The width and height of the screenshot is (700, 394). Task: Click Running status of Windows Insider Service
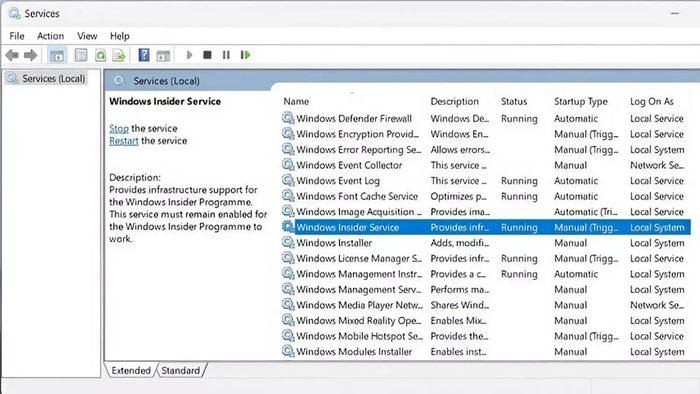pyautogui.click(x=519, y=228)
